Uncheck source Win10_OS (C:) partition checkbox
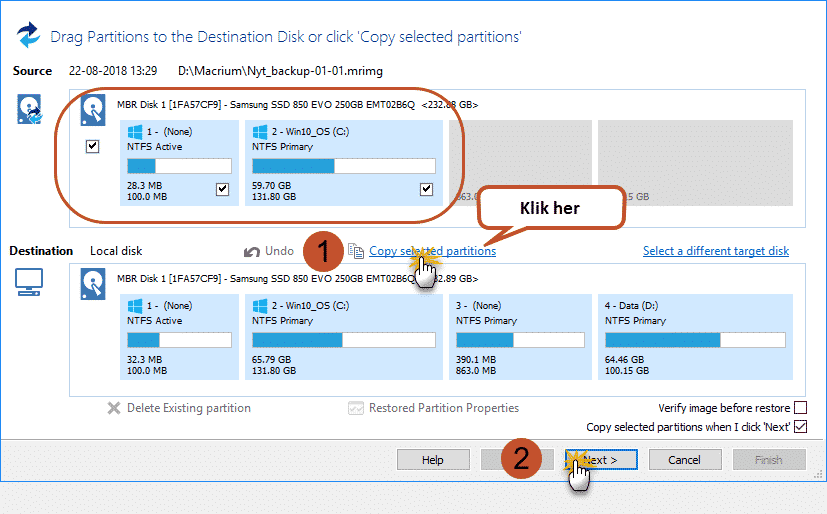Image resolution: width=827 pixels, height=514 pixels. (426, 190)
